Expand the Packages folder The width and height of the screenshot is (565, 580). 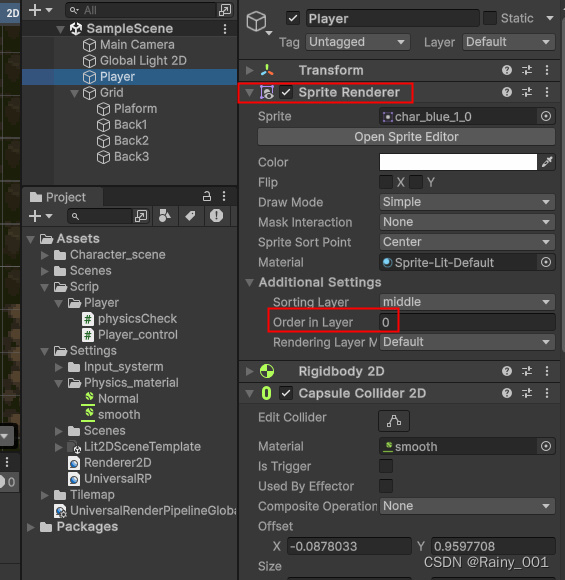31,527
